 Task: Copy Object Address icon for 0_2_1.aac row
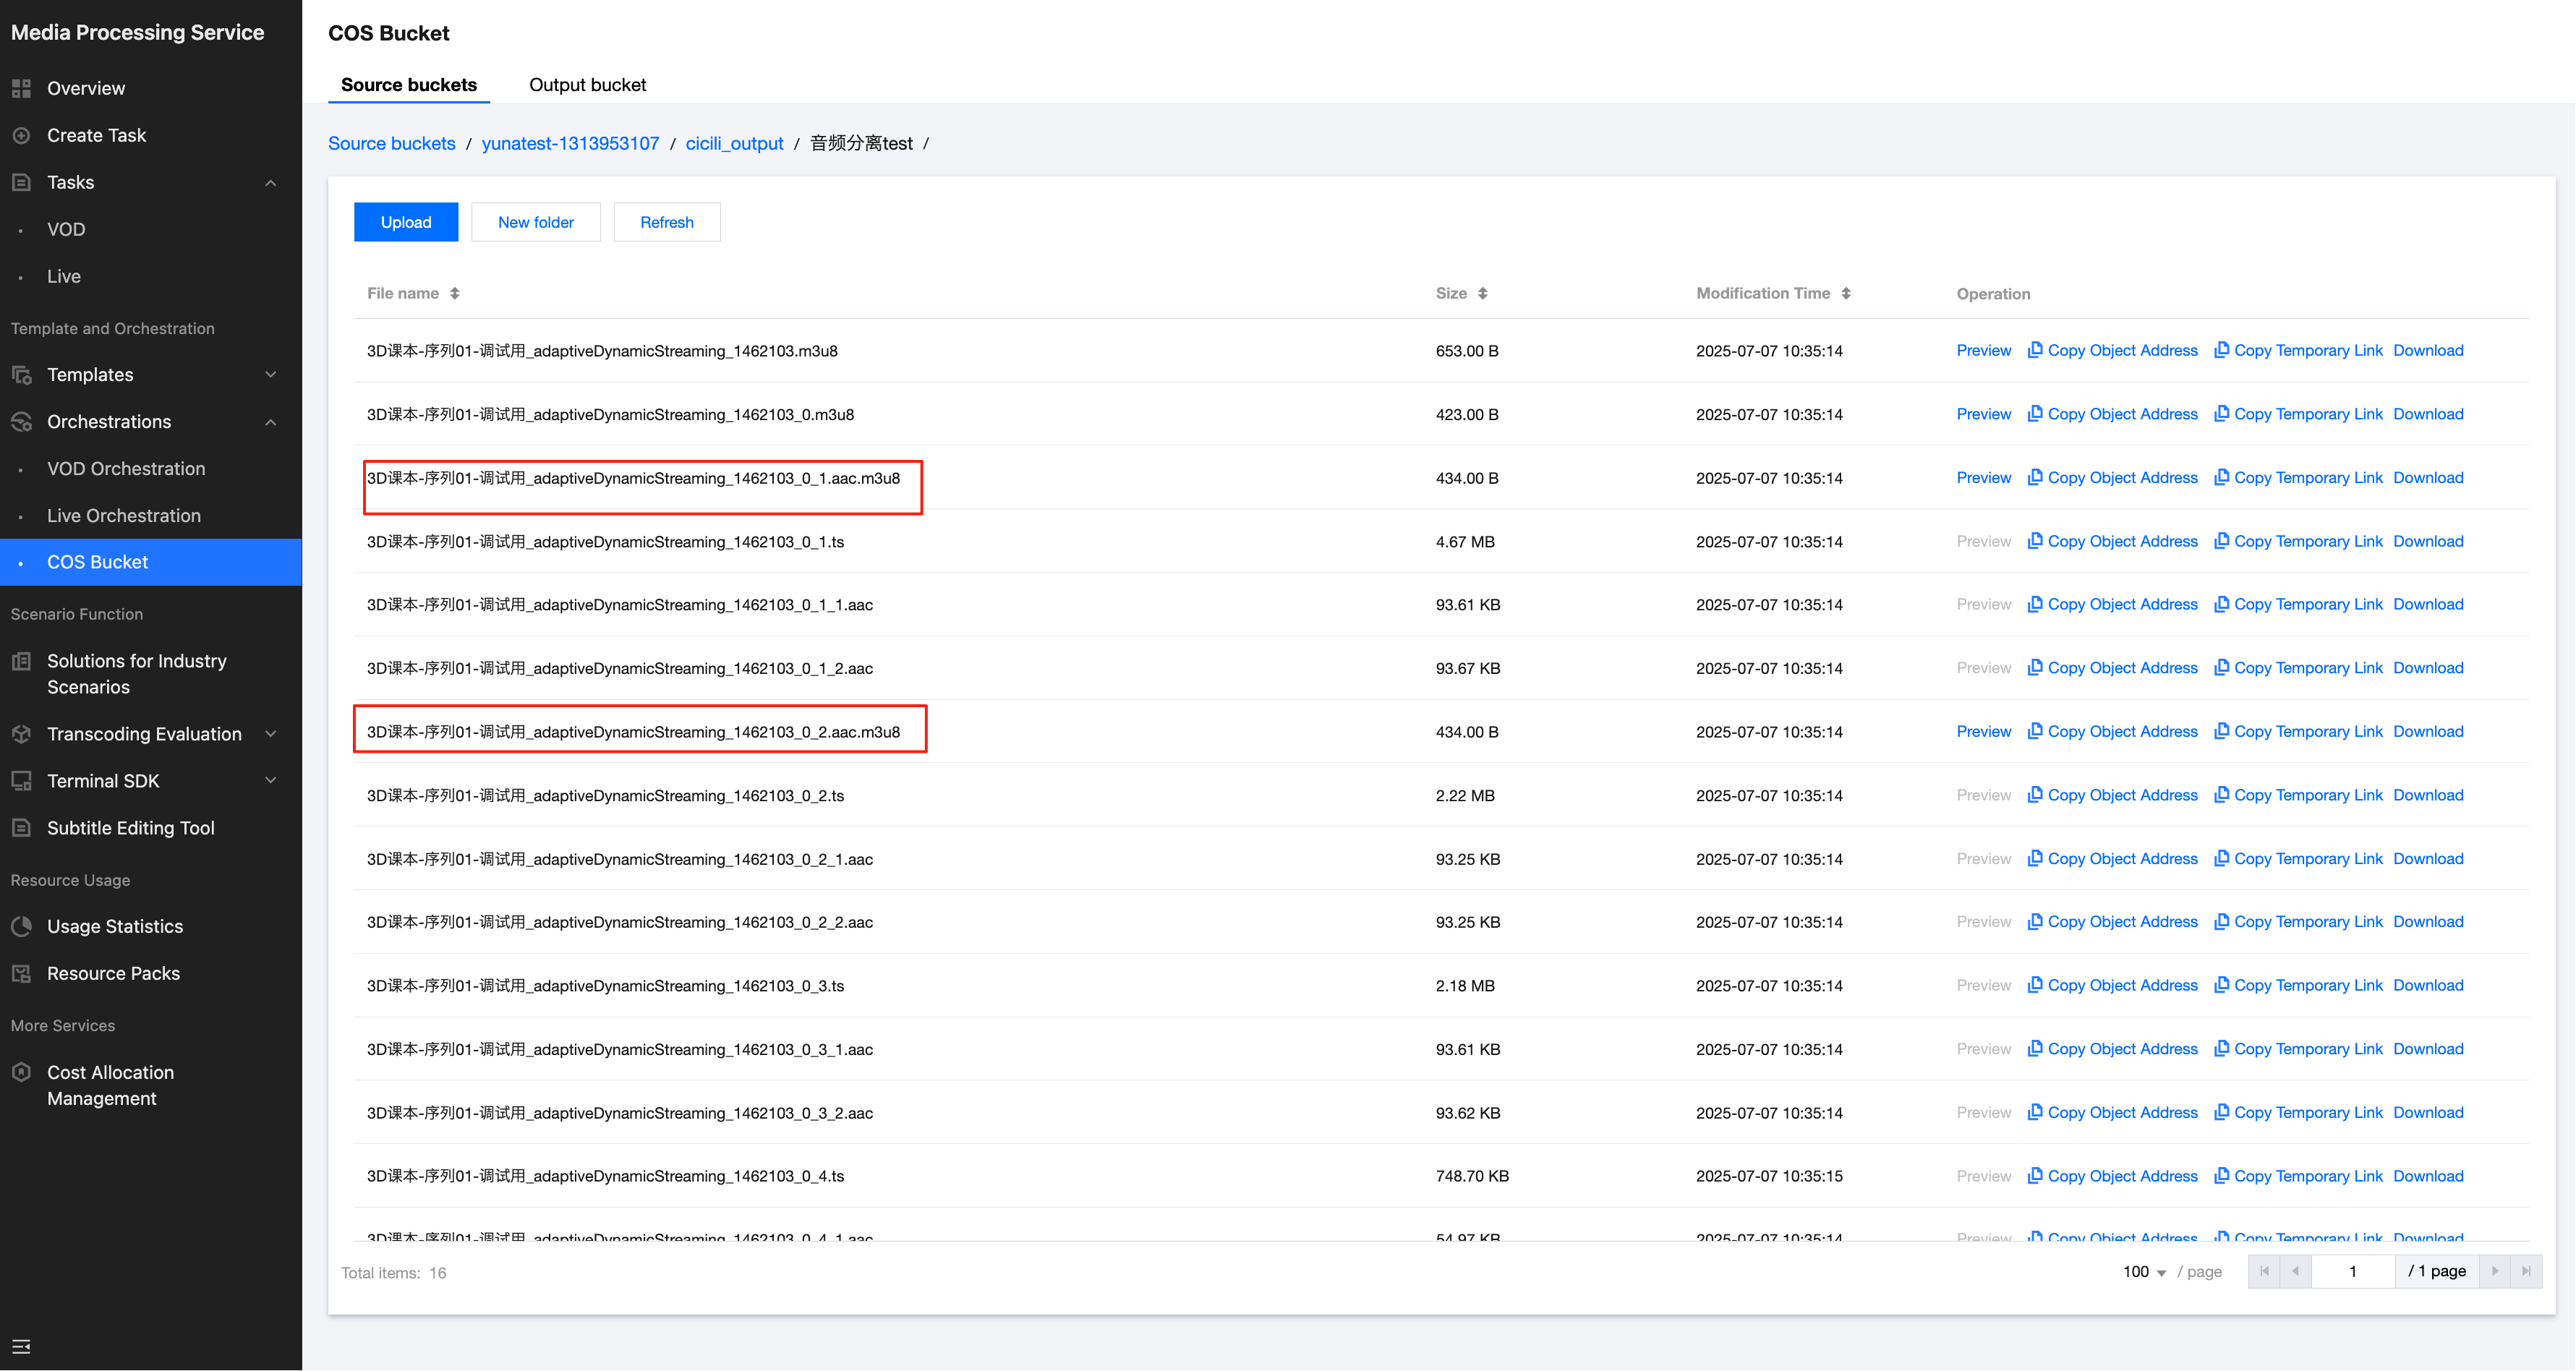pyautogui.click(x=2035, y=858)
